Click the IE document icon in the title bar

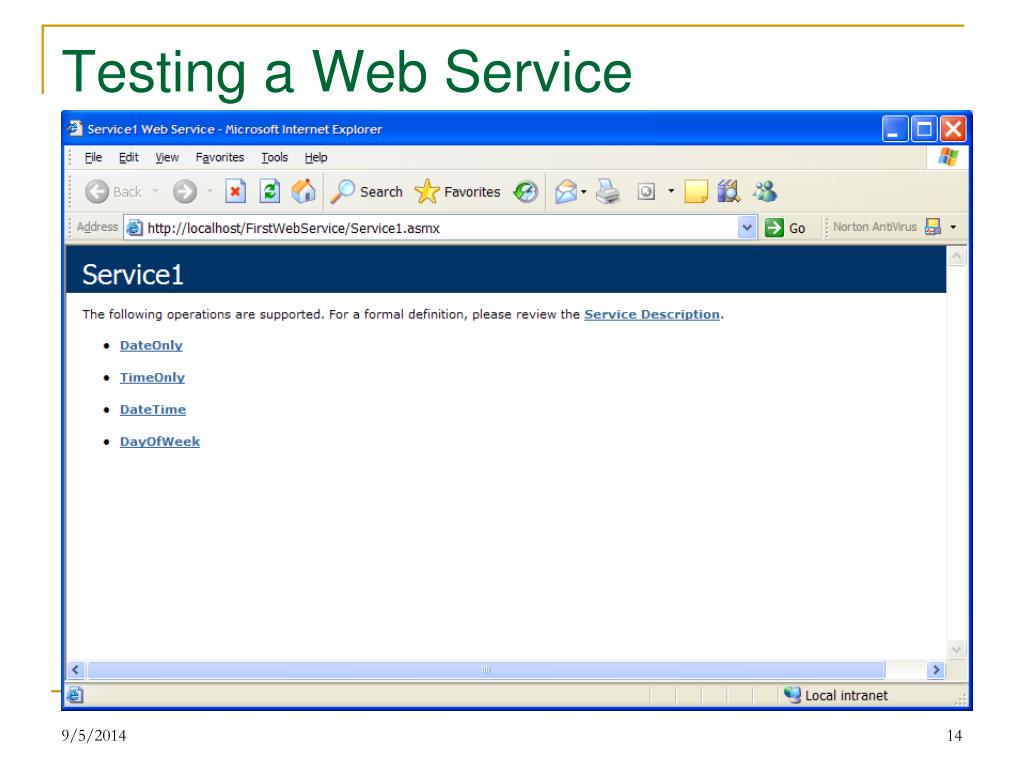(75, 128)
